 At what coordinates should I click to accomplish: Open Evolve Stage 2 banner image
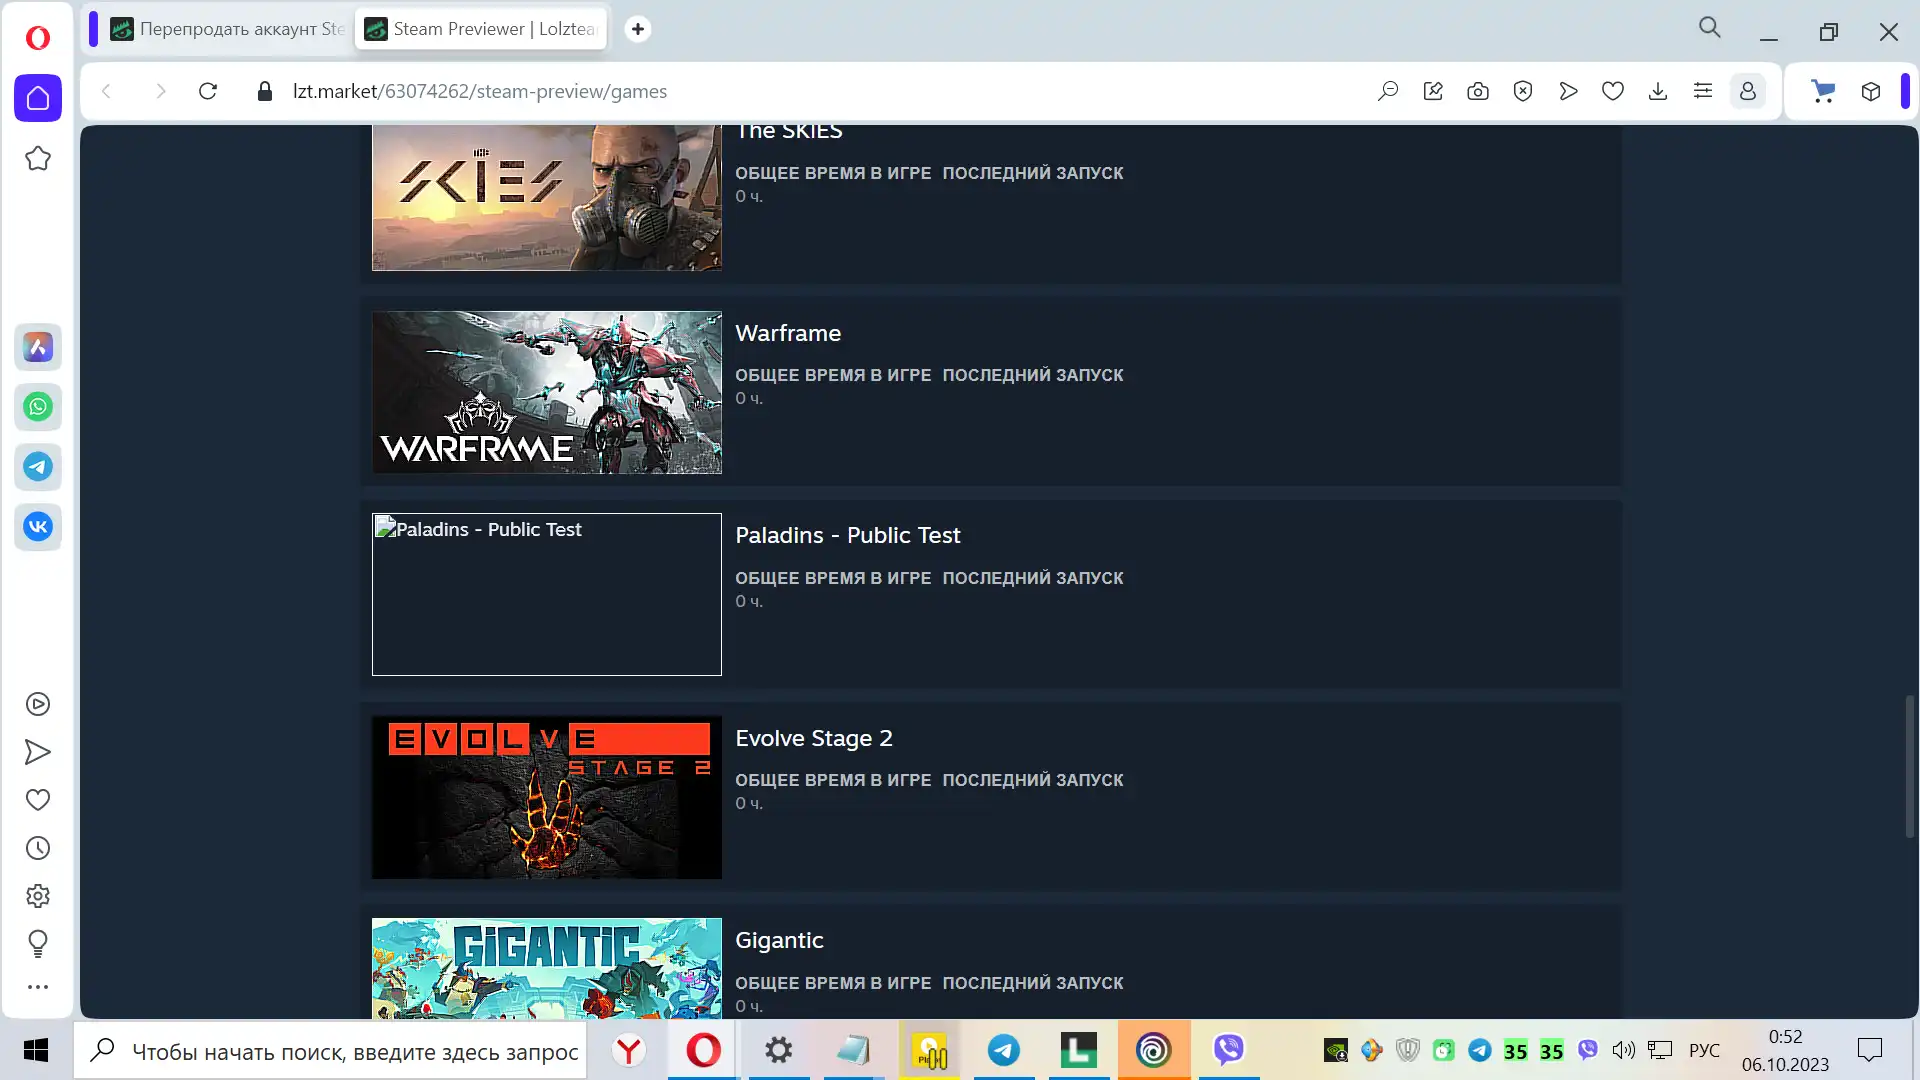click(547, 797)
